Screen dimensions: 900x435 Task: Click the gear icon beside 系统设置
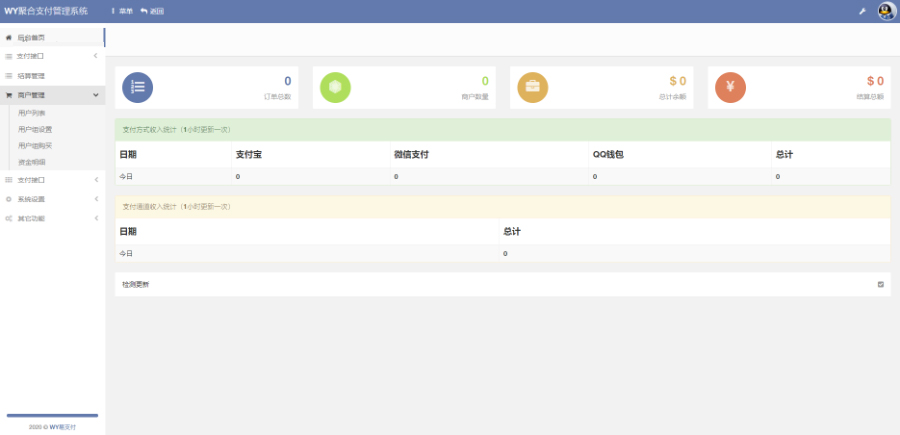(9, 198)
